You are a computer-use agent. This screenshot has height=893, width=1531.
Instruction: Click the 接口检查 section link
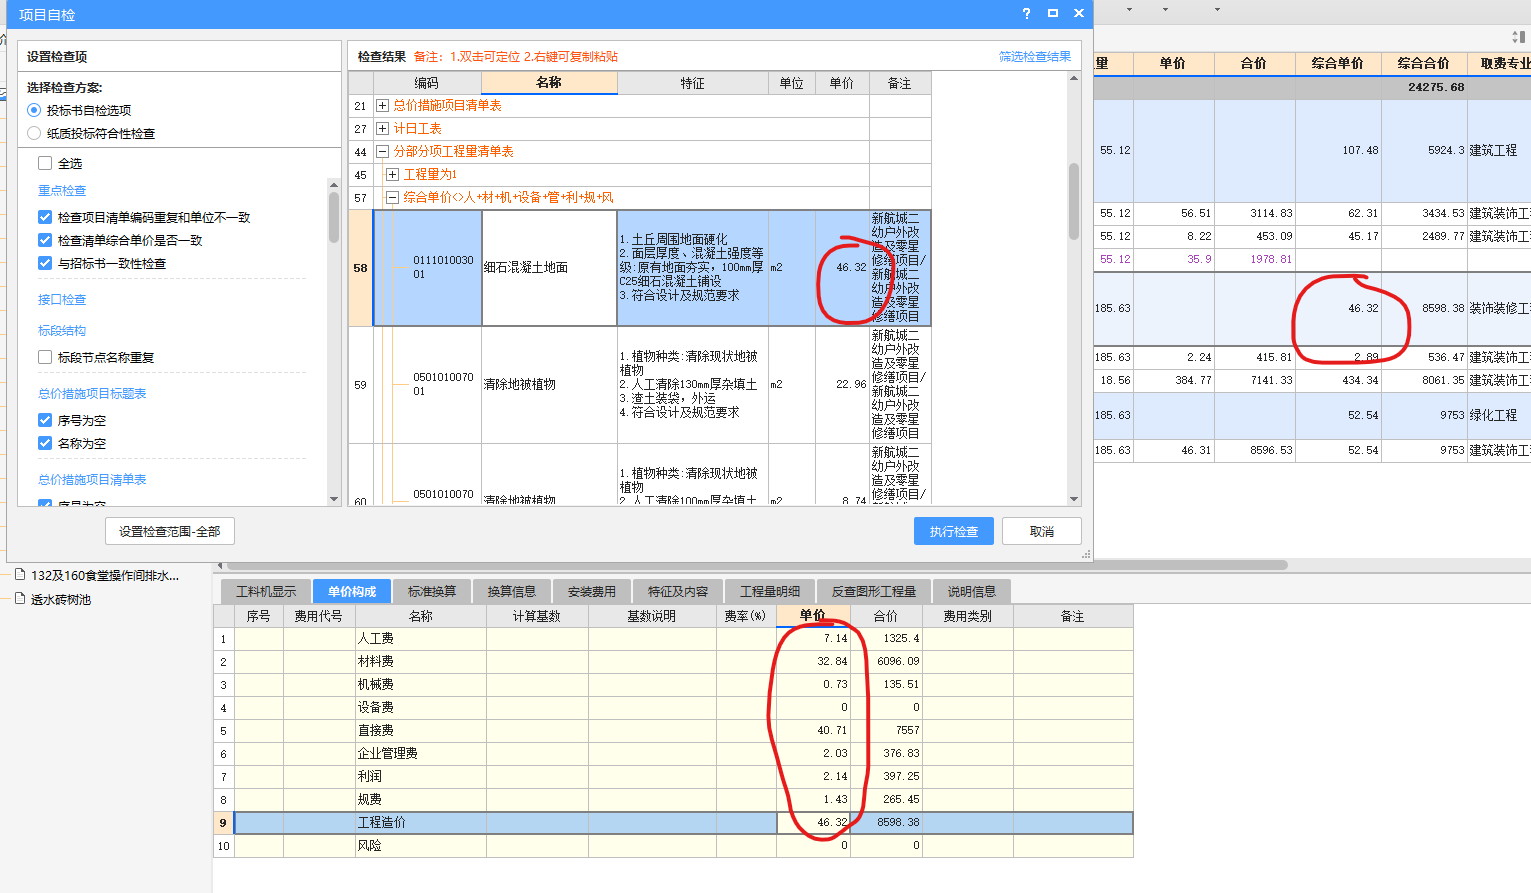tap(62, 299)
